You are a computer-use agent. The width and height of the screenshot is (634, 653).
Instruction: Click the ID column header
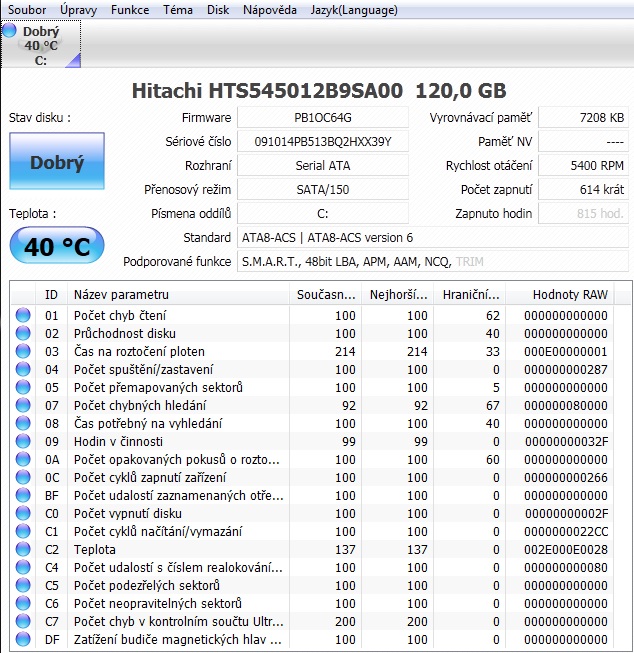51,294
